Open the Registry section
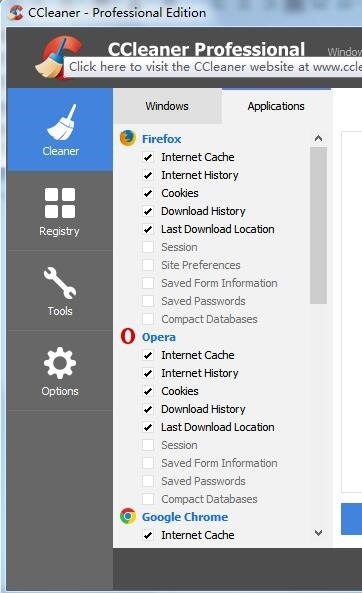 (x=60, y=211)
